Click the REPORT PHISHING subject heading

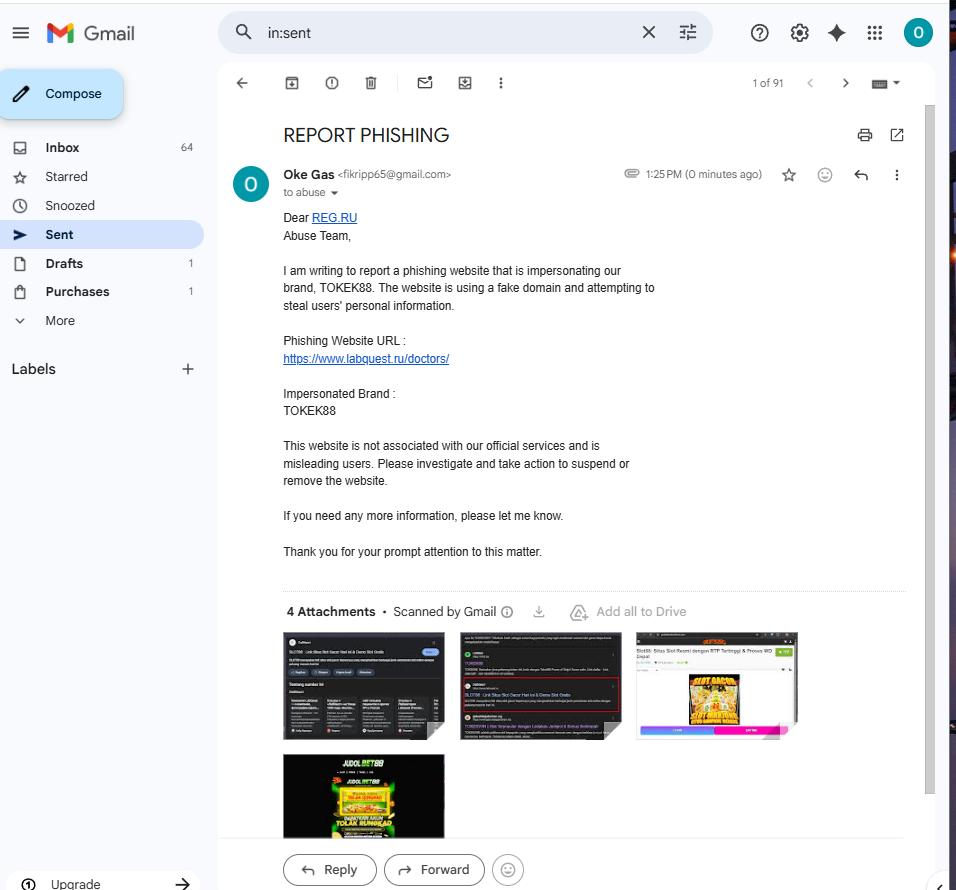(x=366, y=135)
